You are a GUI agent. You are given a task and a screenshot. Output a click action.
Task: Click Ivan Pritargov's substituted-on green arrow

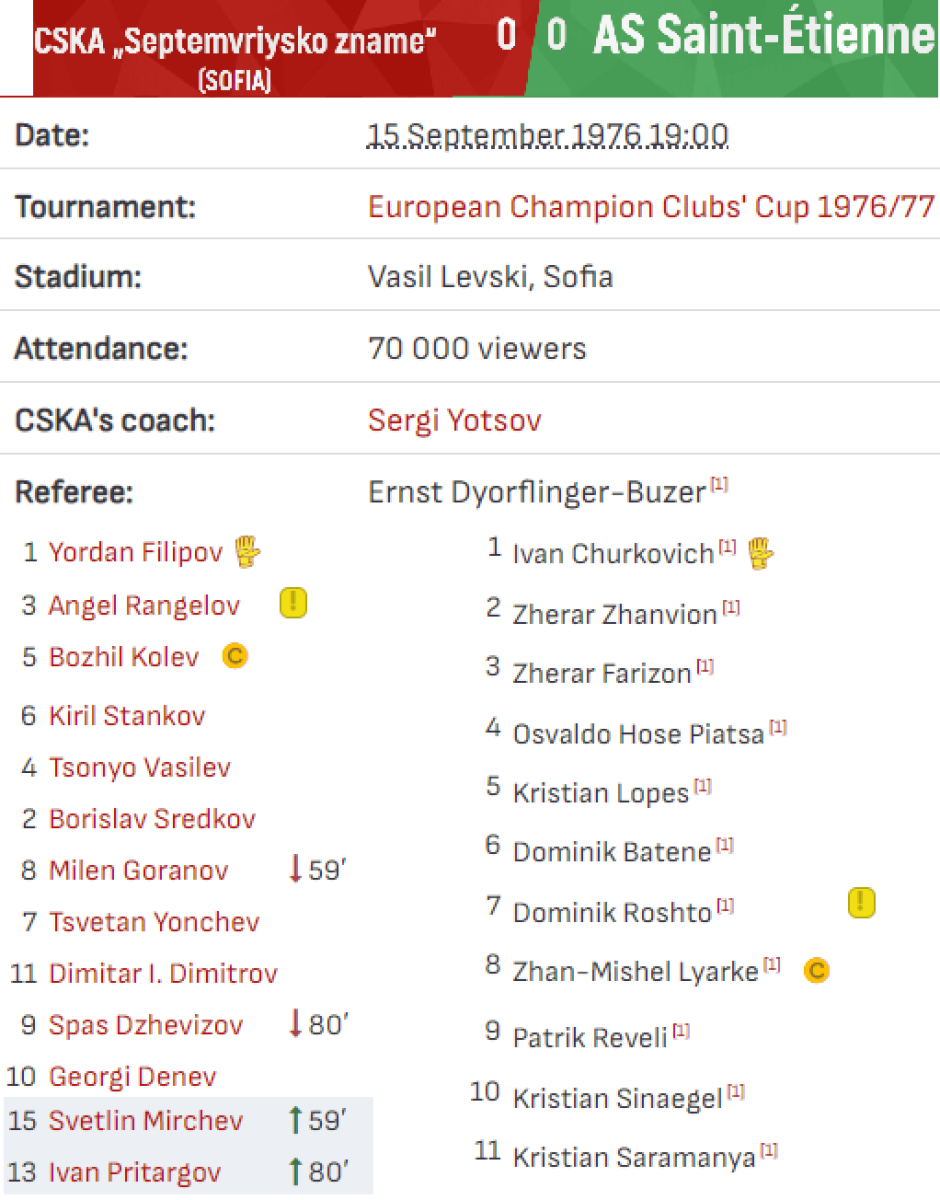pos(295,1172)
